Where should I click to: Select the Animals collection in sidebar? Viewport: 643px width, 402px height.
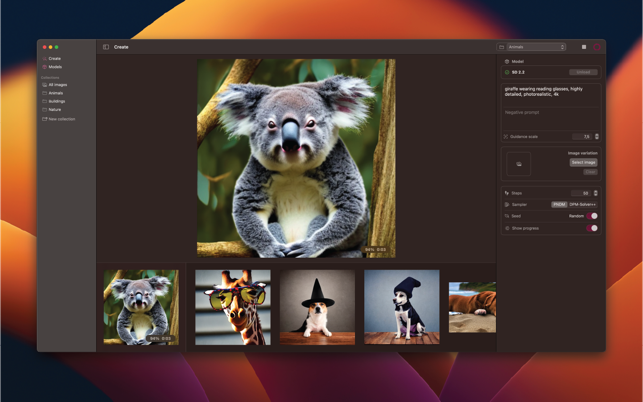[53, 93]
